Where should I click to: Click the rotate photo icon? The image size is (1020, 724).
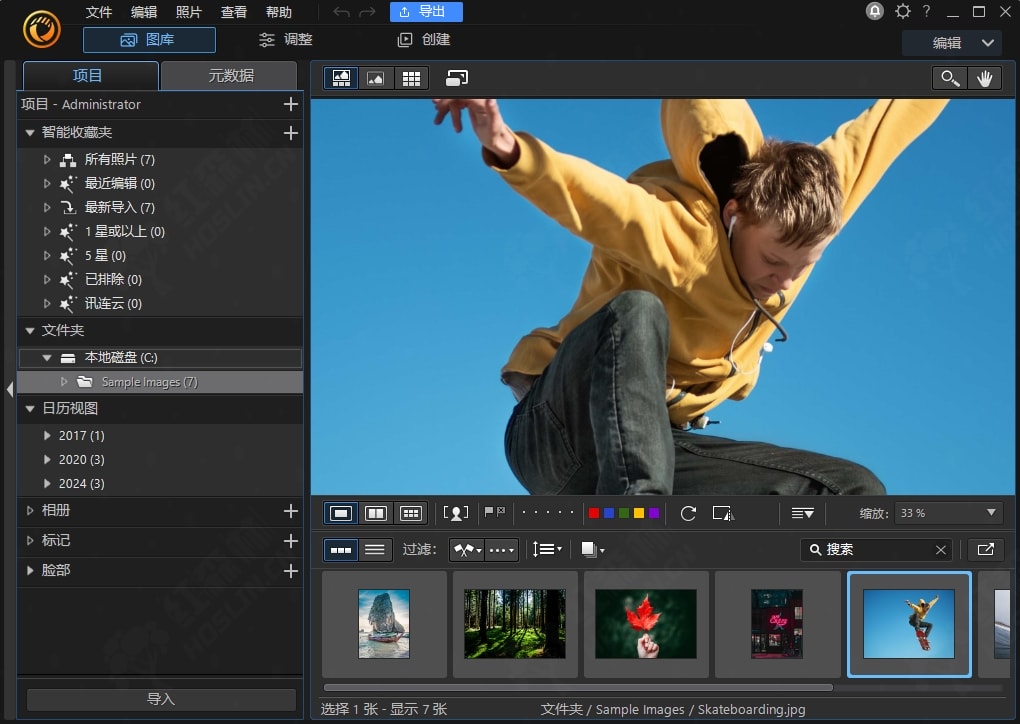tap(688, 513)
